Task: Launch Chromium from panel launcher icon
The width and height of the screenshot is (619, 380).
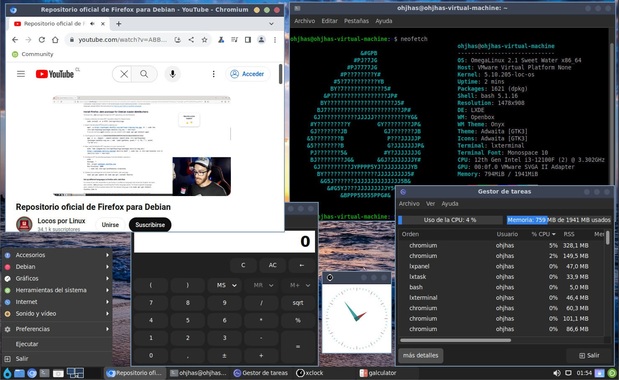Action: (32, 373)
